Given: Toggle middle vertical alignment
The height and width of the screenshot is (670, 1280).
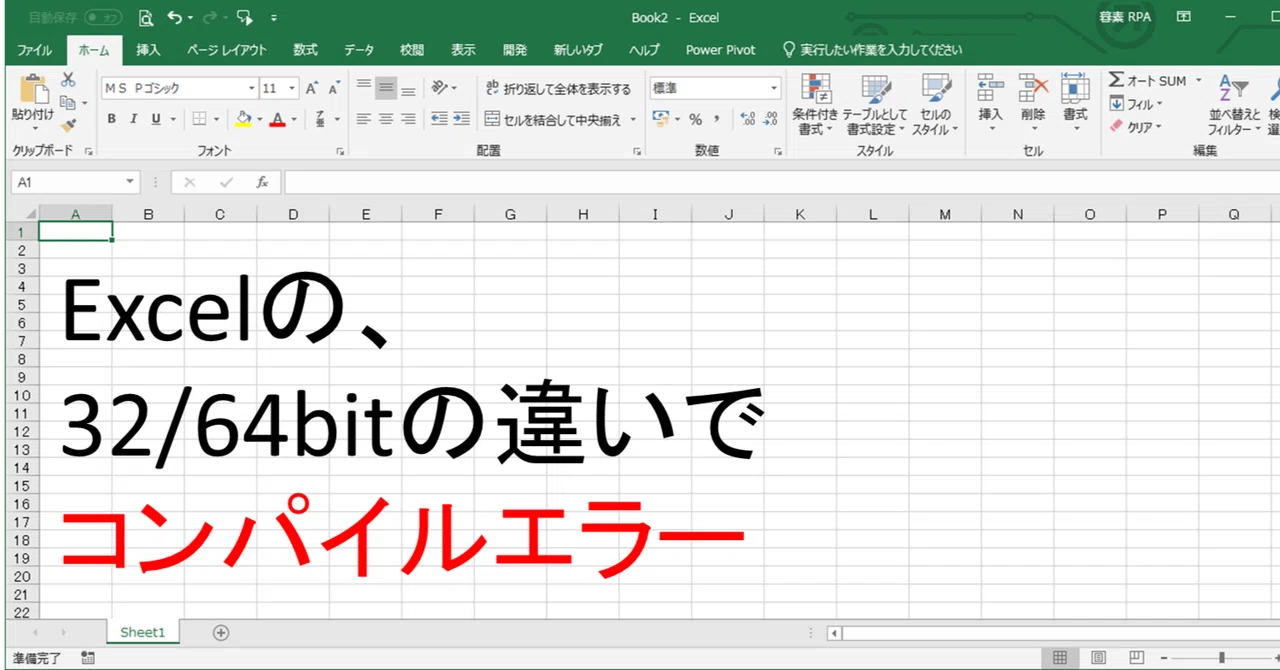Looking at the screenshot, I should tap(386, 88).
